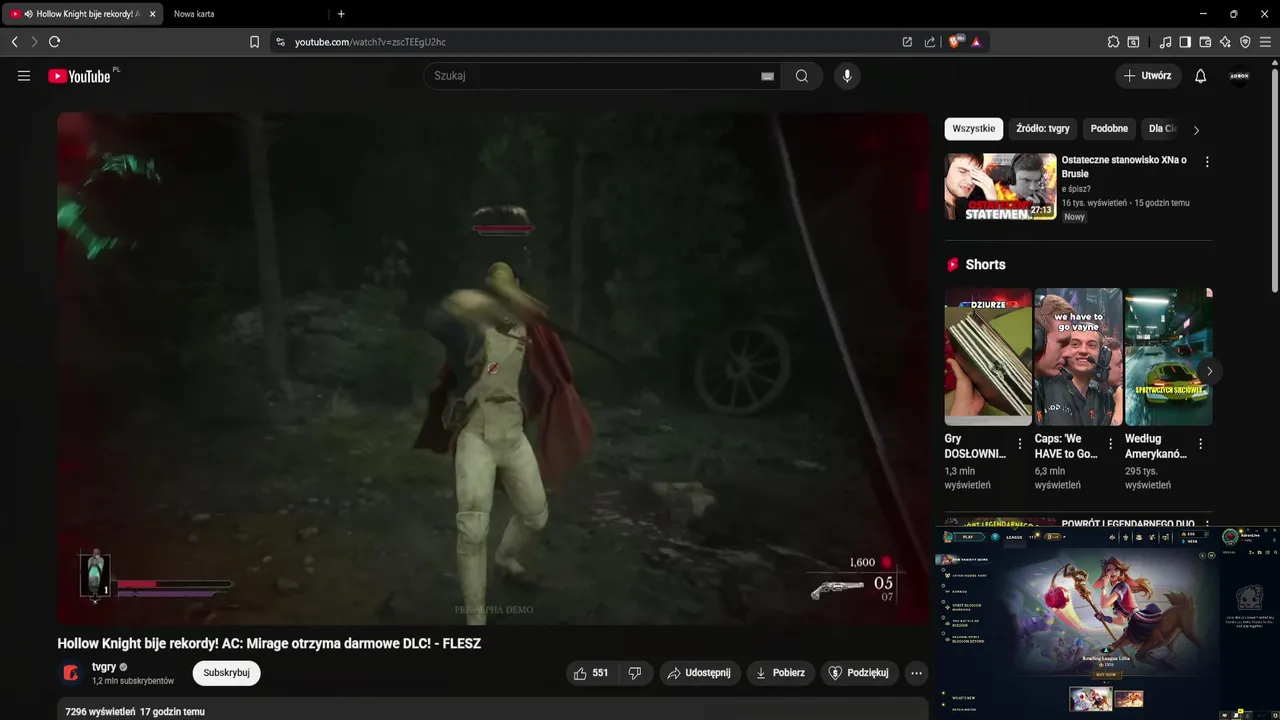Open three-dot menu for Gry DOSŁOWNIE short
1280x720 pixels.
1020,444
